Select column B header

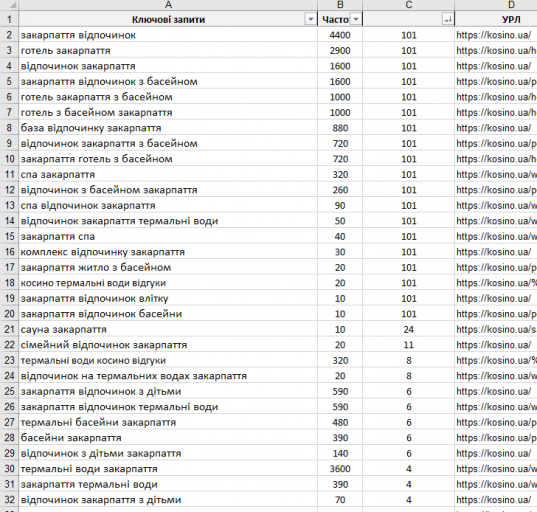340,5
